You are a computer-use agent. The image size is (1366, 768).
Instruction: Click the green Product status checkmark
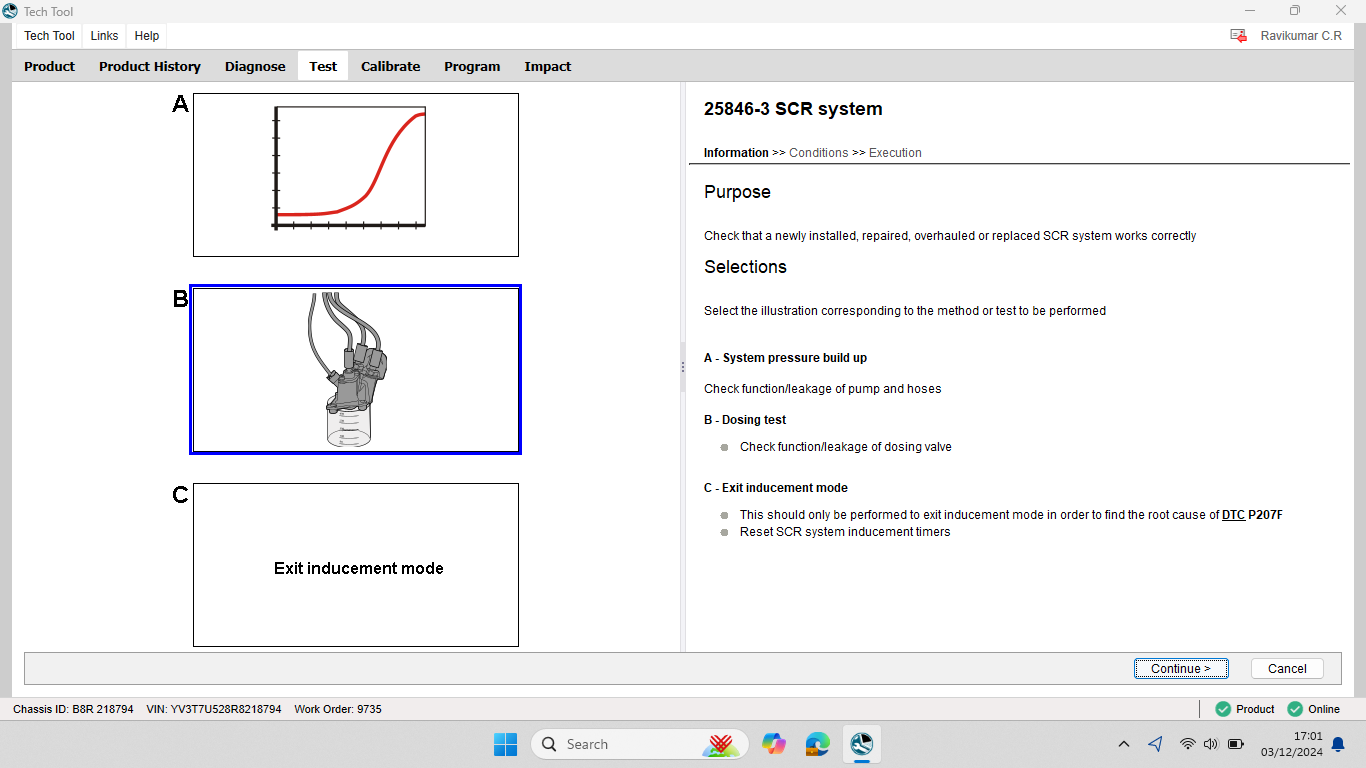[1222, 709]
